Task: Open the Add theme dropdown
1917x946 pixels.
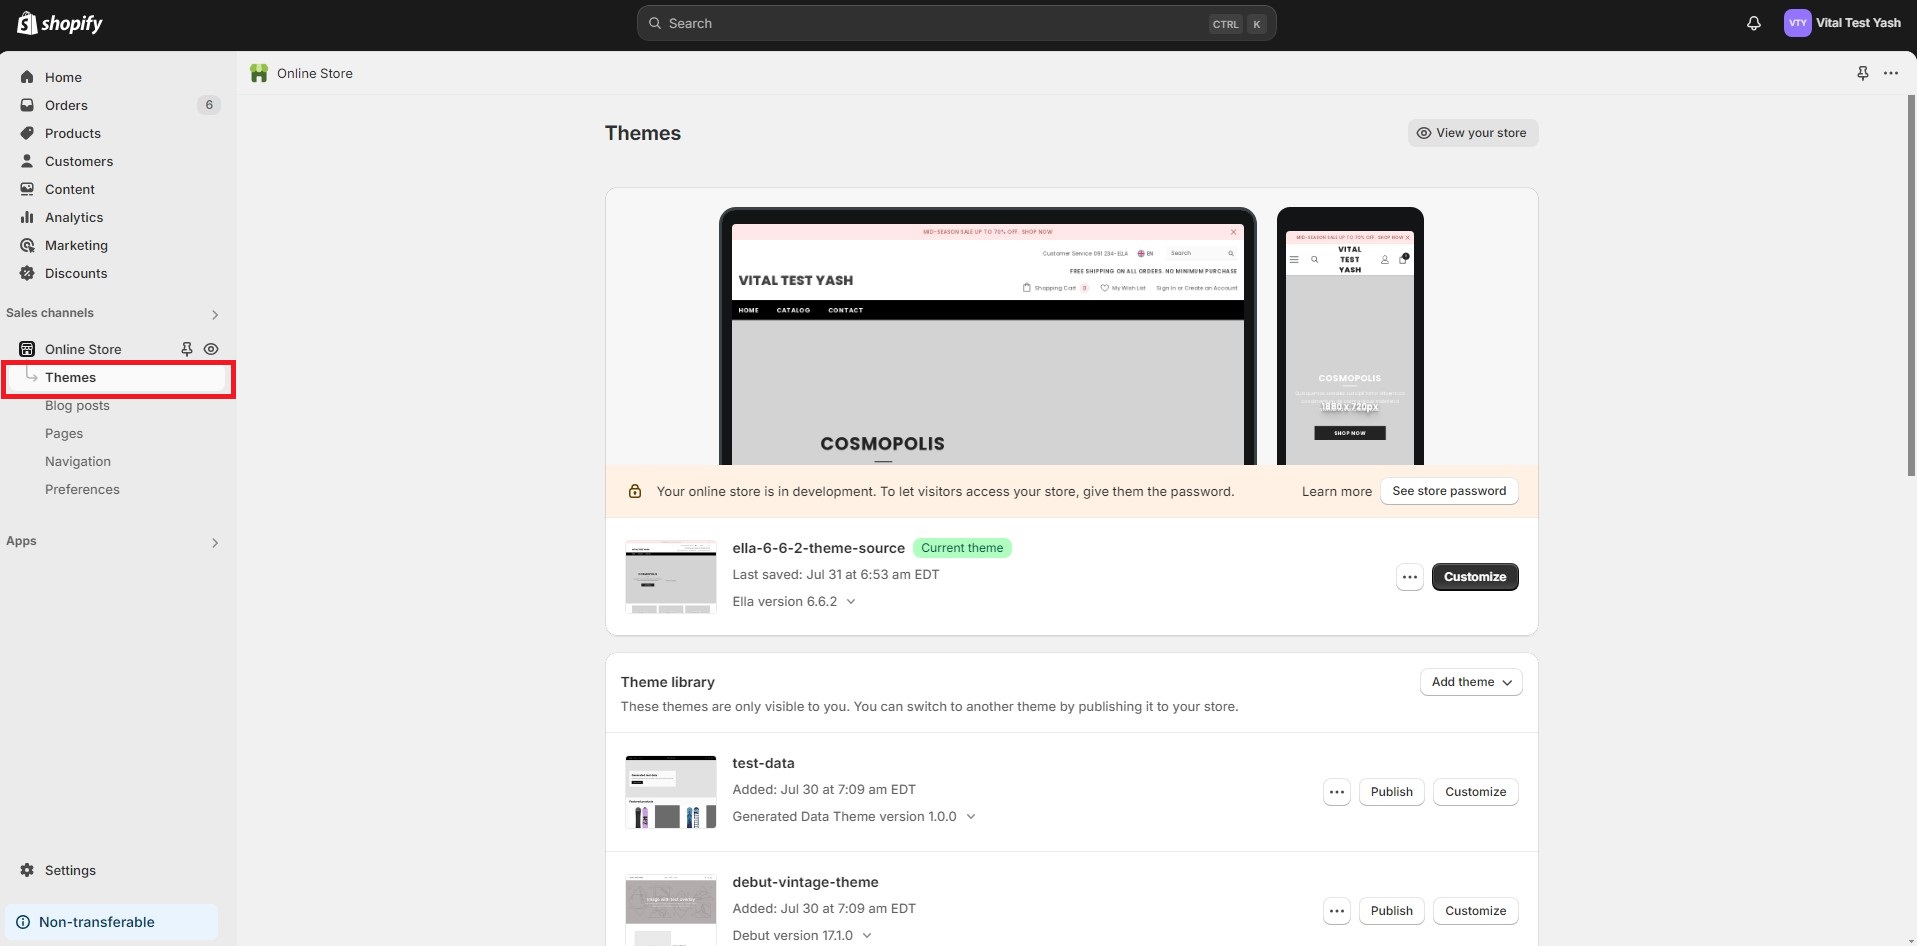Action: (x=1471, y=682)
